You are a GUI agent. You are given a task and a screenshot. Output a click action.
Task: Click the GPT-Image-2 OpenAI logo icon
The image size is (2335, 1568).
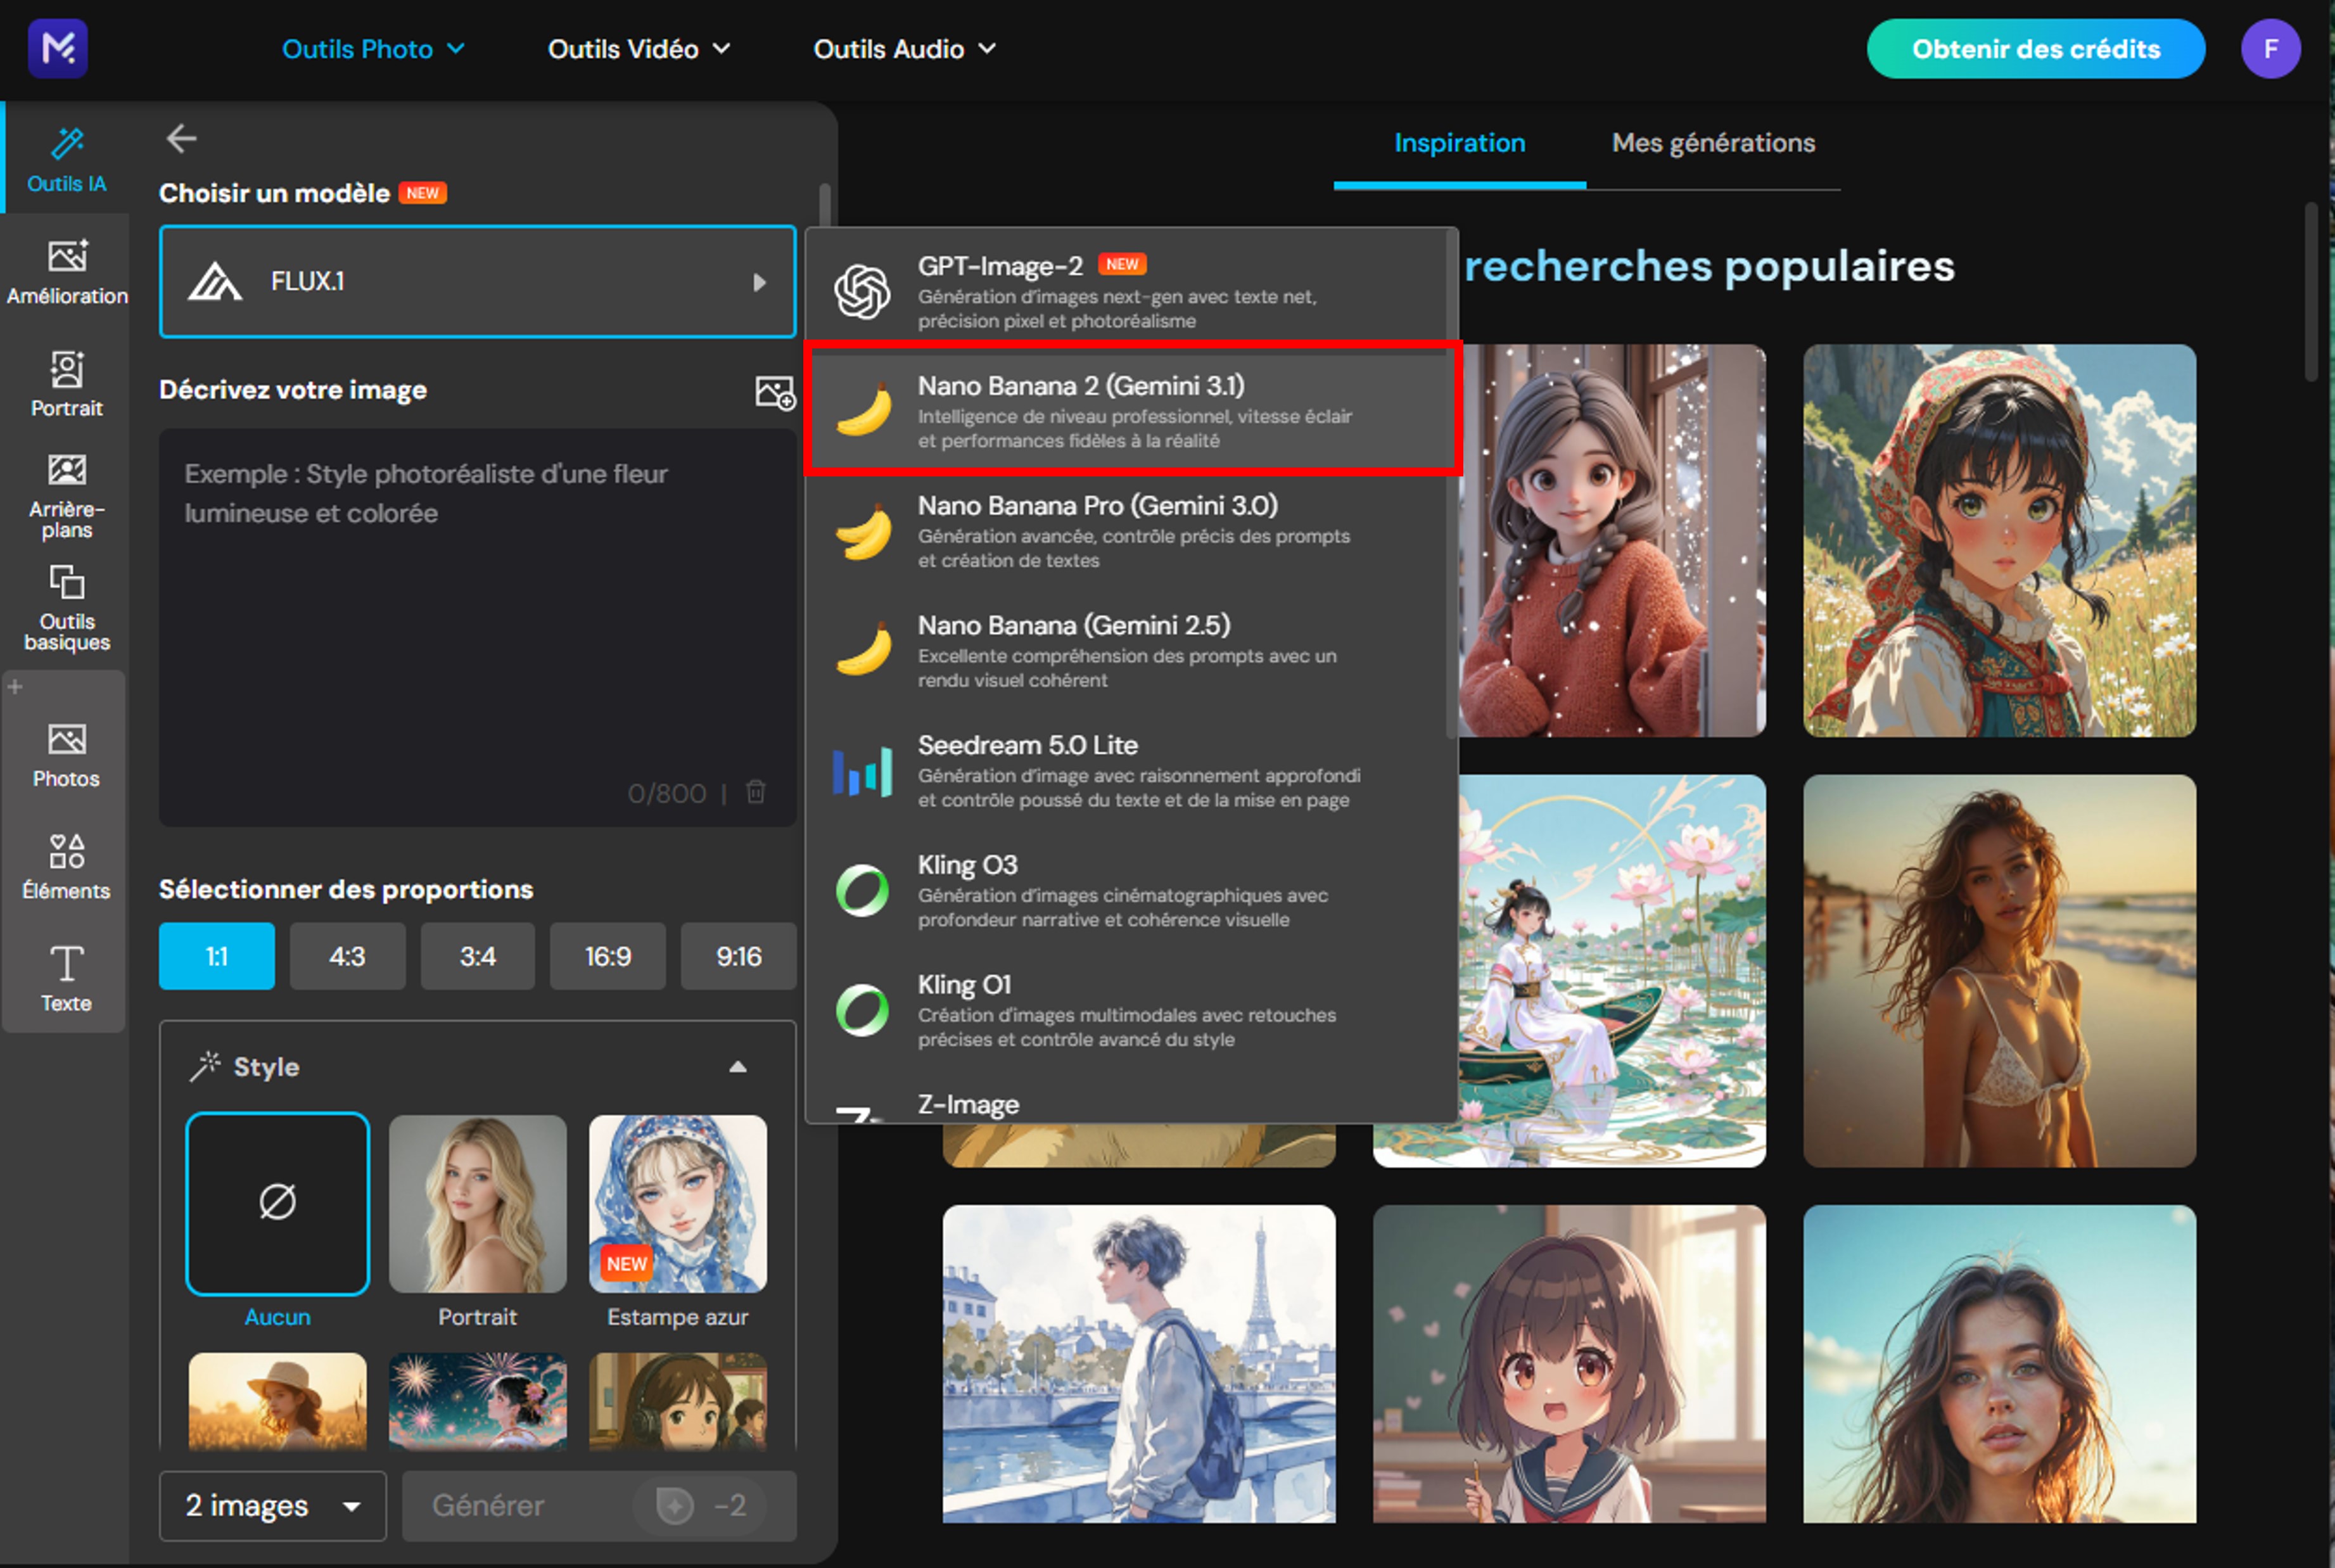tap(862, 292)
